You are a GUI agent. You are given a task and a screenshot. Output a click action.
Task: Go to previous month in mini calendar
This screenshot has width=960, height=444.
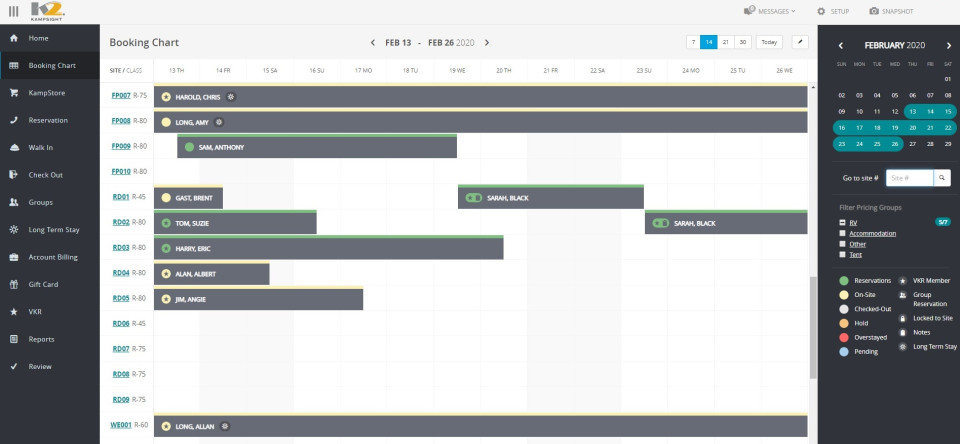(x=841, y=45)
